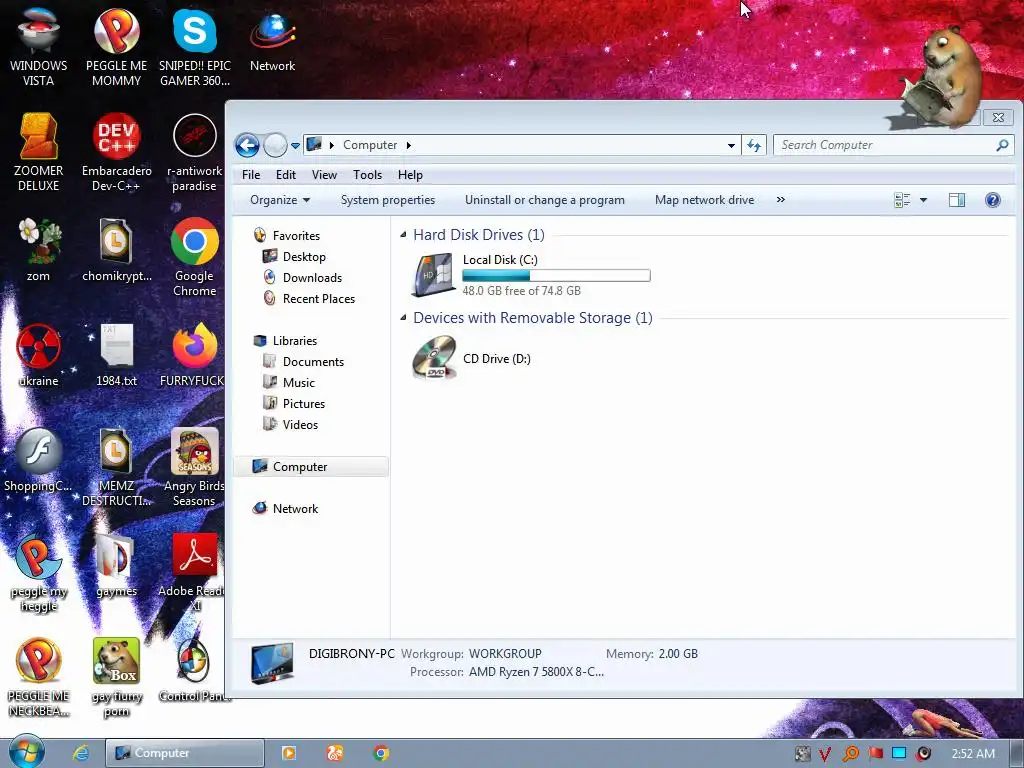This screenshot has width=1024, height=768.
Task: Open Explorer help via the question mark icon
Action: click(992, 200)
